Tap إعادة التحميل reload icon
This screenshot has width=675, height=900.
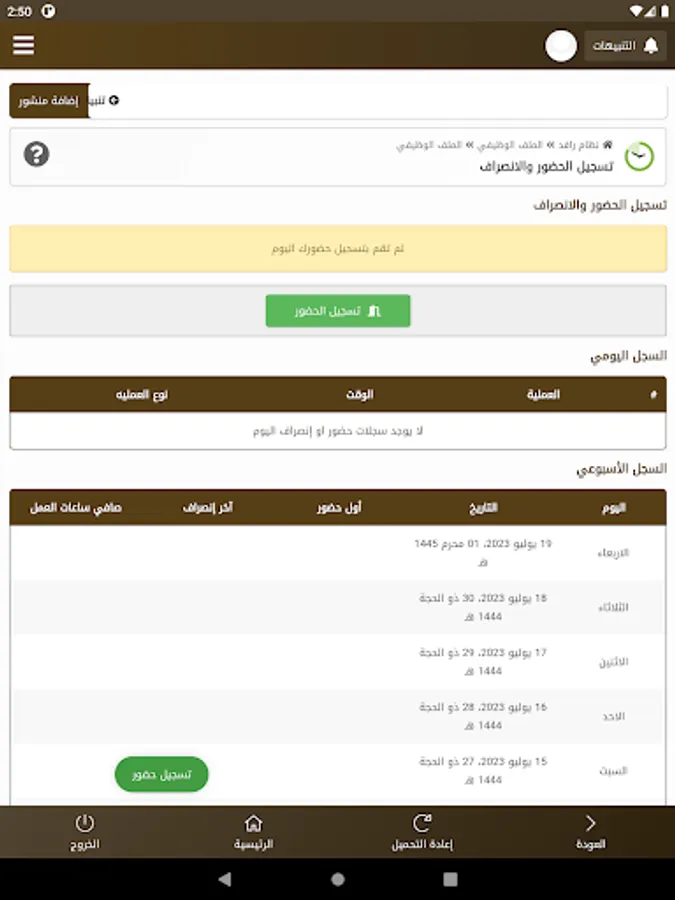422,832
